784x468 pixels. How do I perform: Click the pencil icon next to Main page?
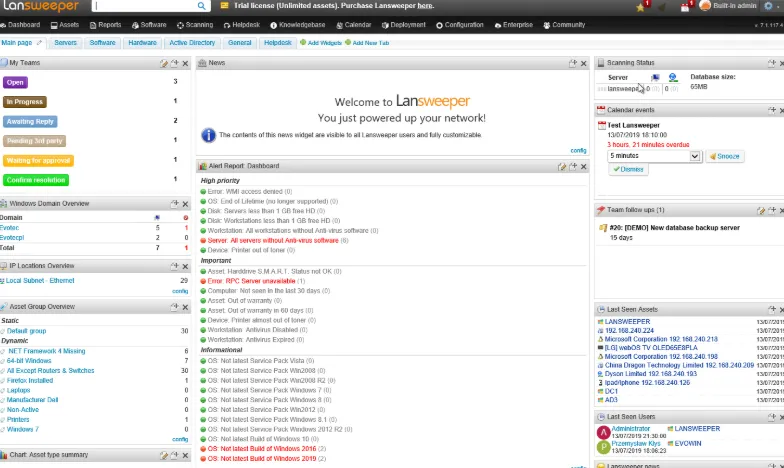pos(39,43)
